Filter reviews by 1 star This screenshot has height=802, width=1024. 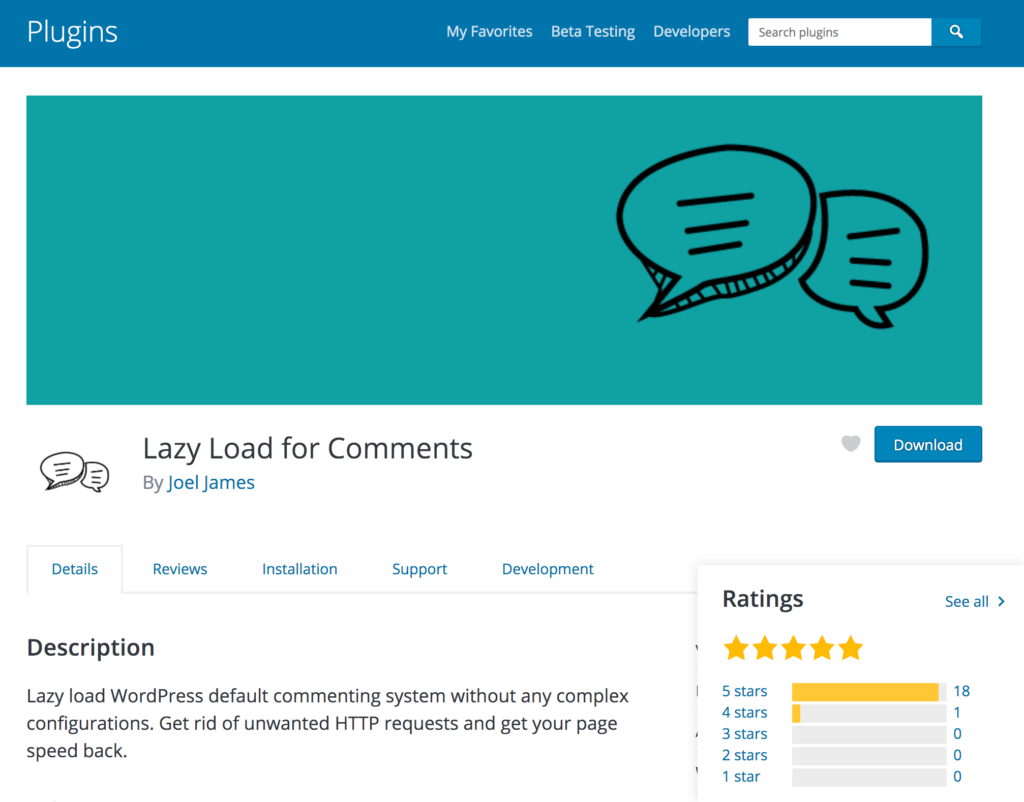741,777
